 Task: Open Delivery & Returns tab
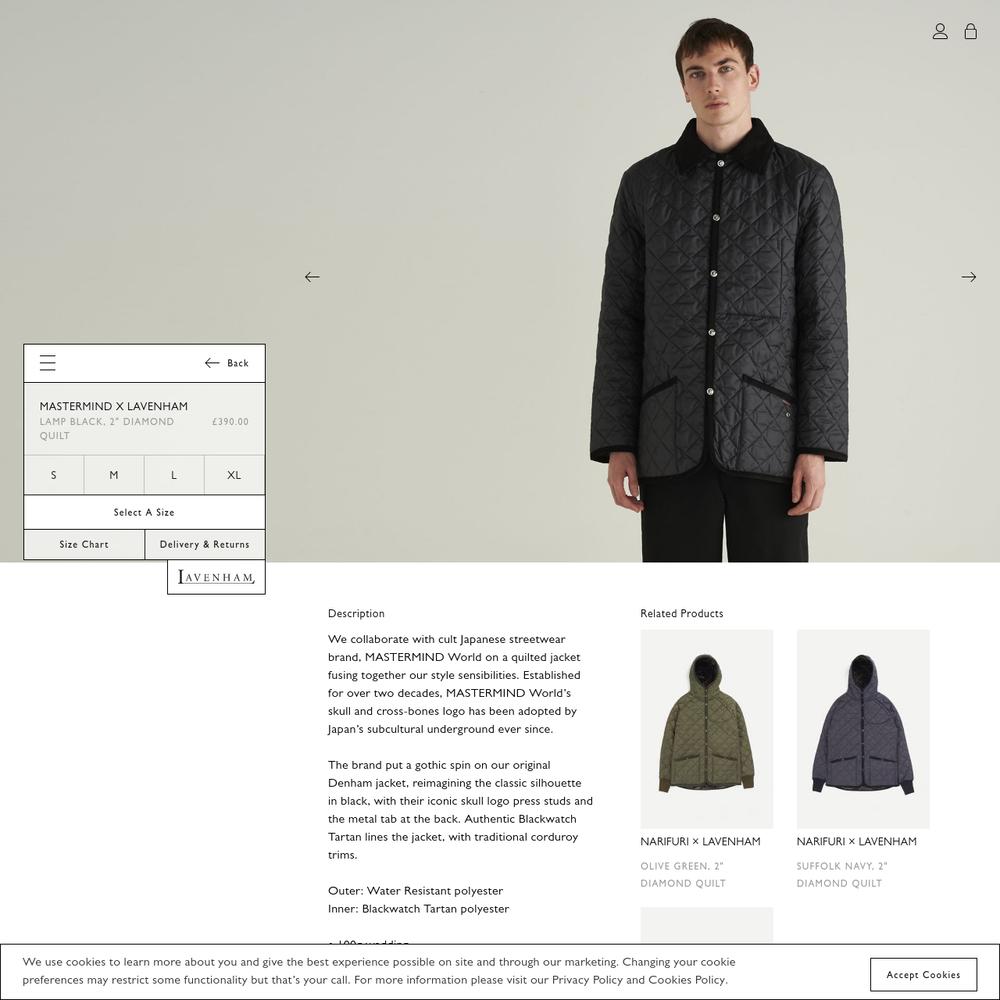coord(205,545)
